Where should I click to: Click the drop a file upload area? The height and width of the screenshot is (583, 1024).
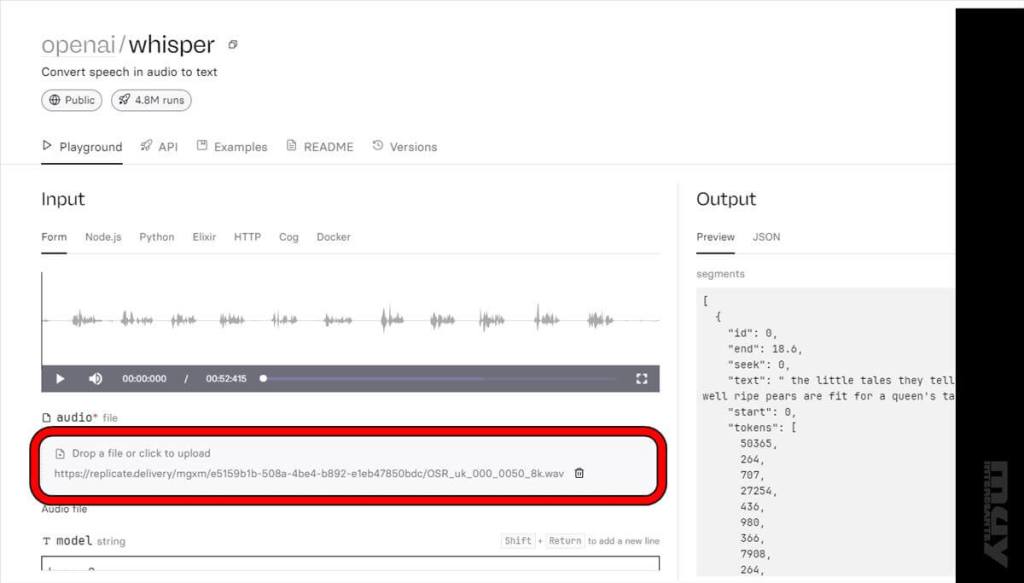[141, 453]
